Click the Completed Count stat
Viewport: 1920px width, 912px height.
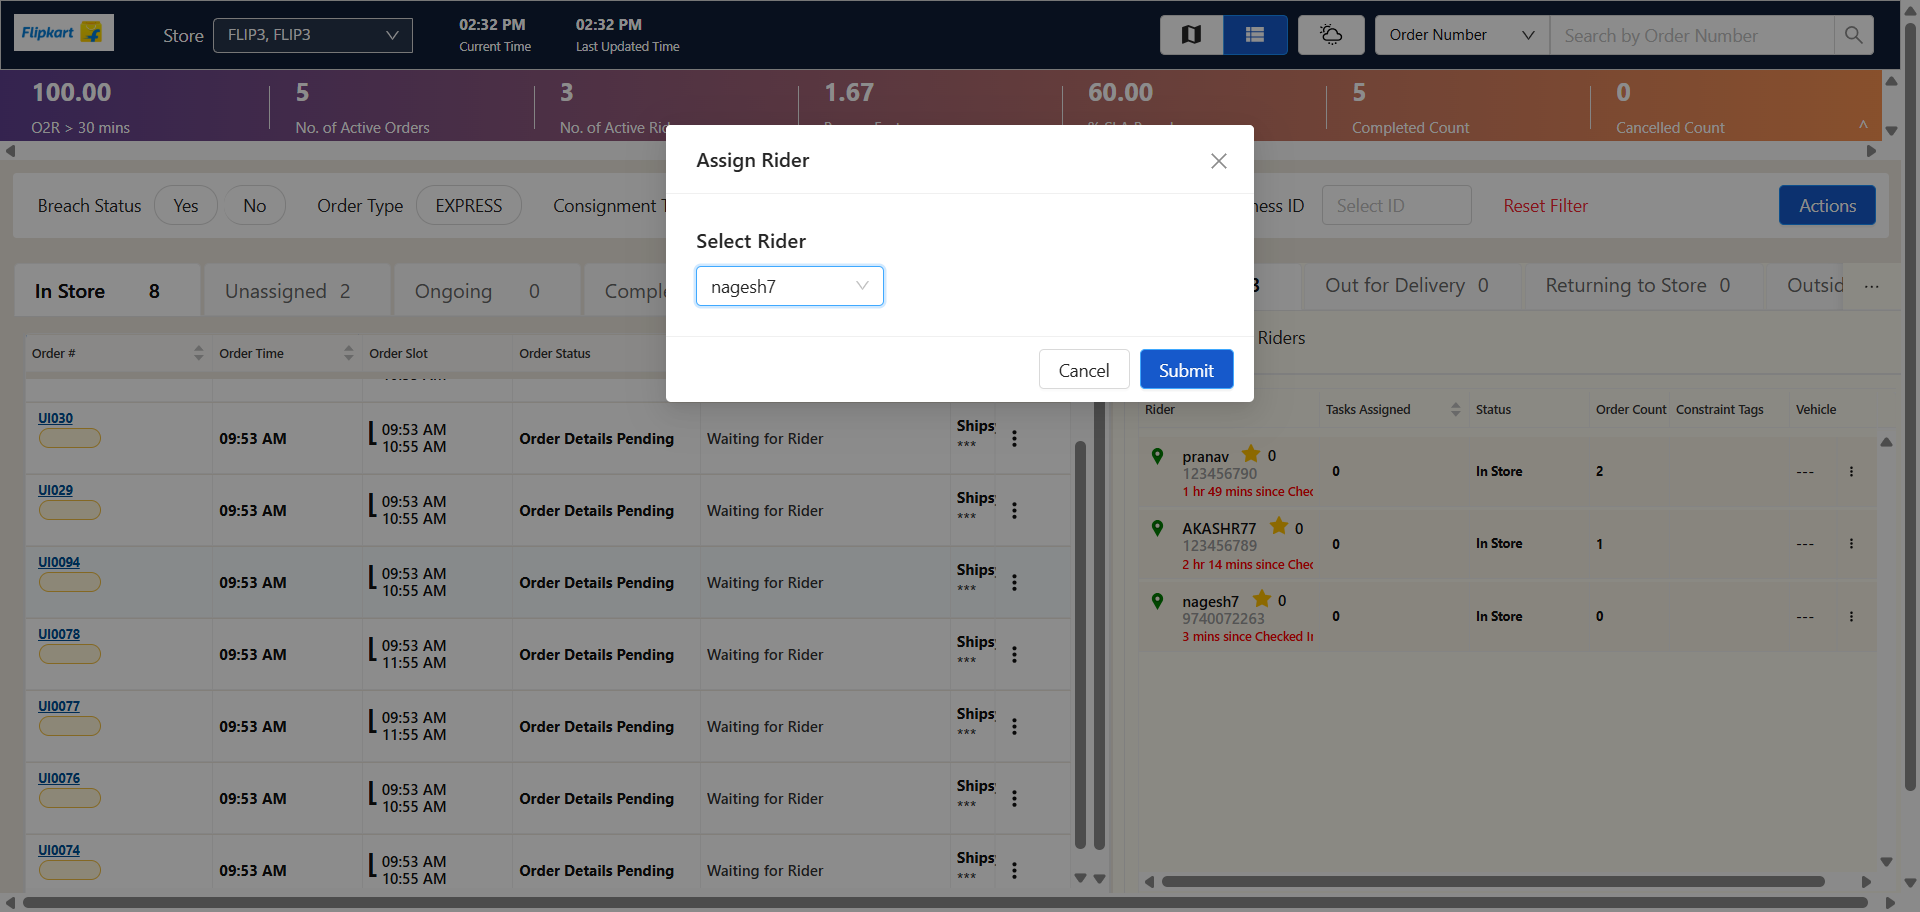[1410, 109]
